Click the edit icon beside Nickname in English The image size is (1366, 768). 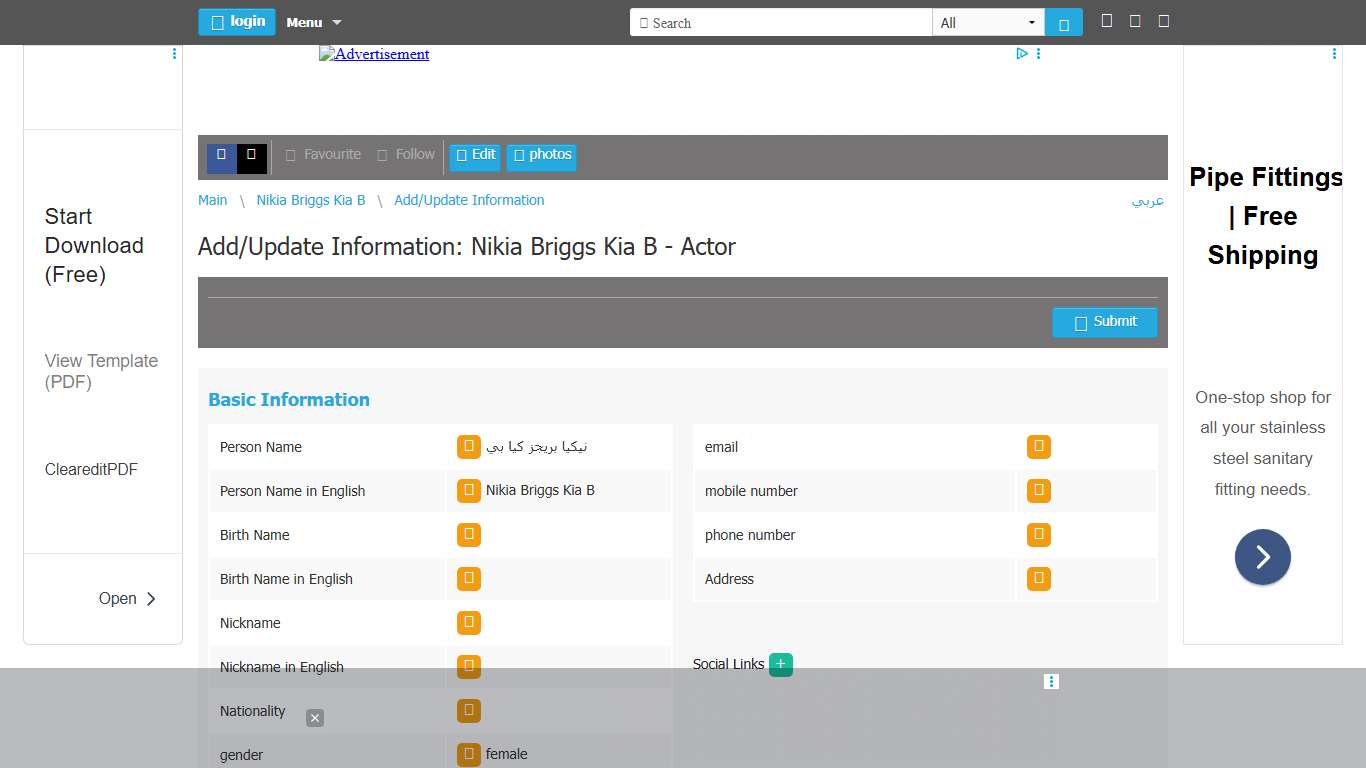(x=468, y=666)
